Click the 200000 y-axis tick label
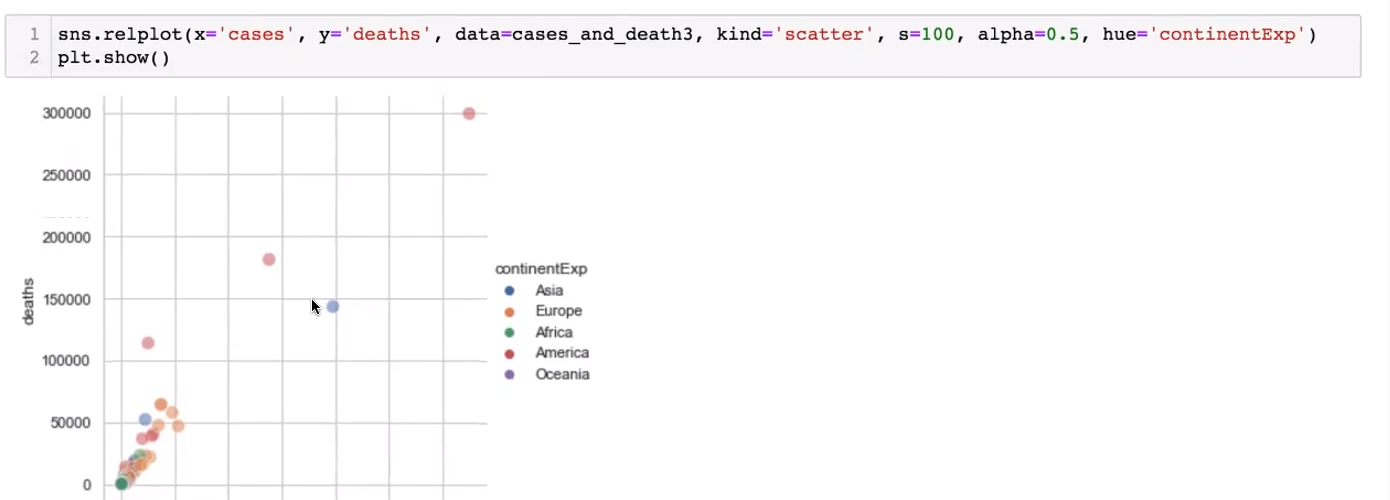 [67, 237]
